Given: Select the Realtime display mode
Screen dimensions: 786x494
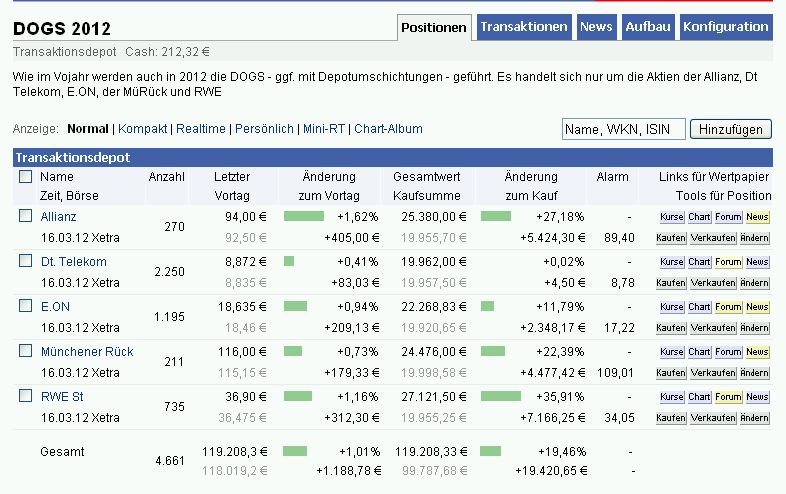Looking at the screenshot, I should coord(203,129).
